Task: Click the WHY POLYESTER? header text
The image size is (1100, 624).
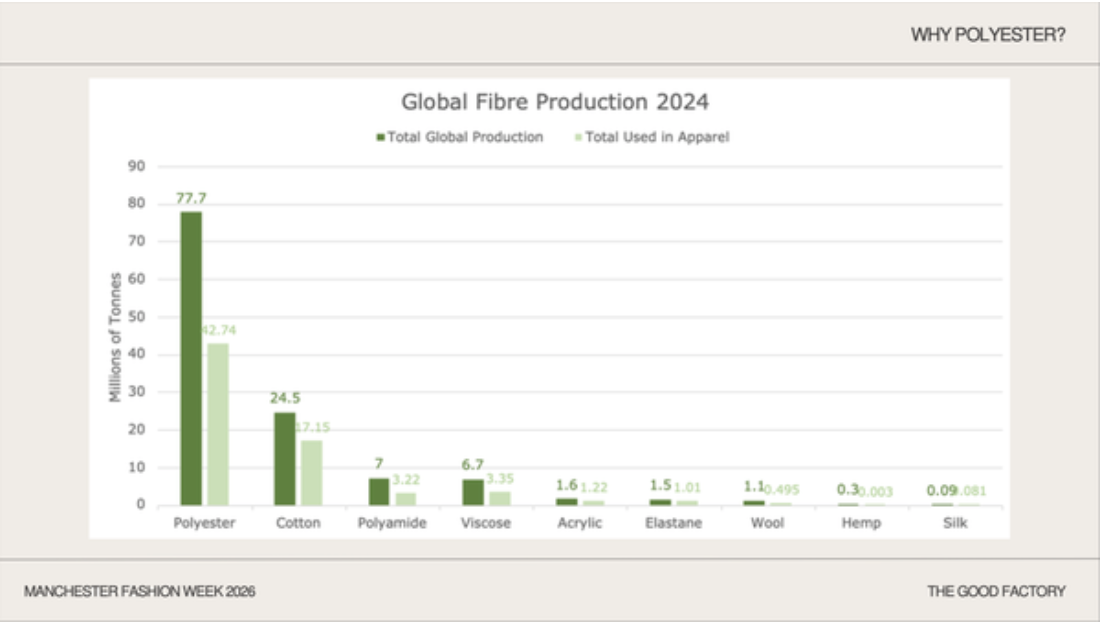Action: click(988, 34)
